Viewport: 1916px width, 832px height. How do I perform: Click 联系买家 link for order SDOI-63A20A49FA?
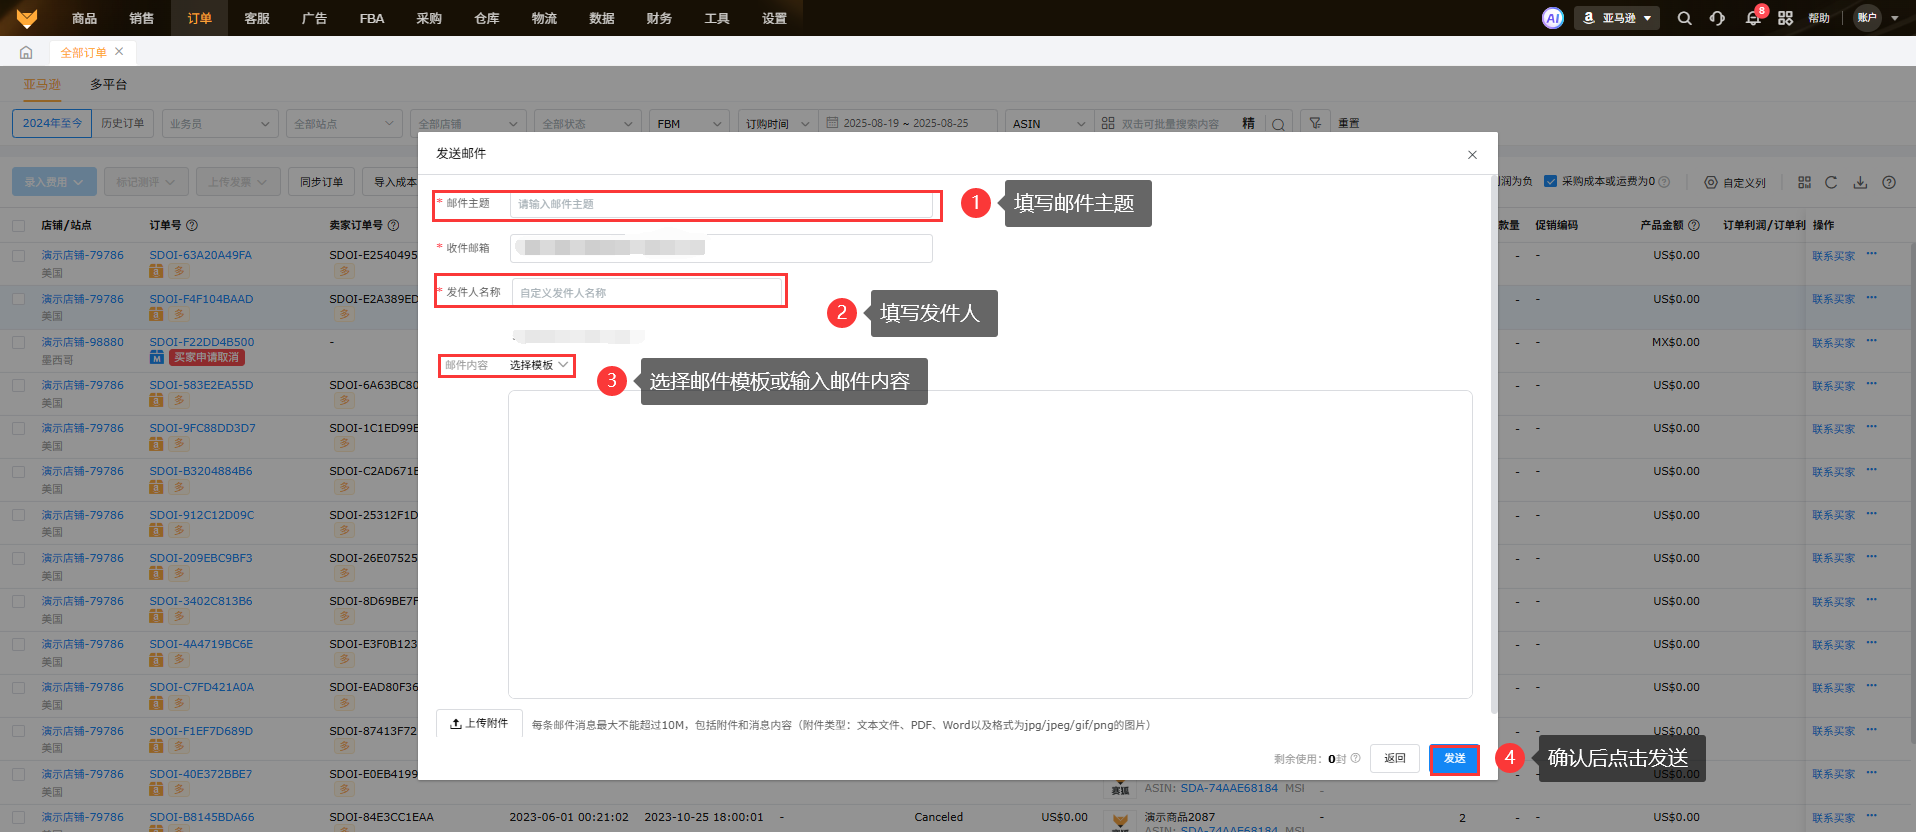[x=1834, y=256]
